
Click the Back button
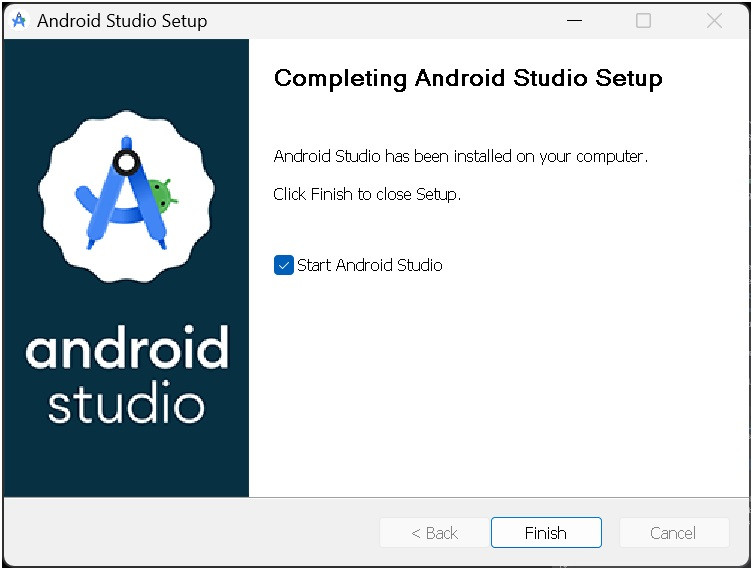[435, 533]
